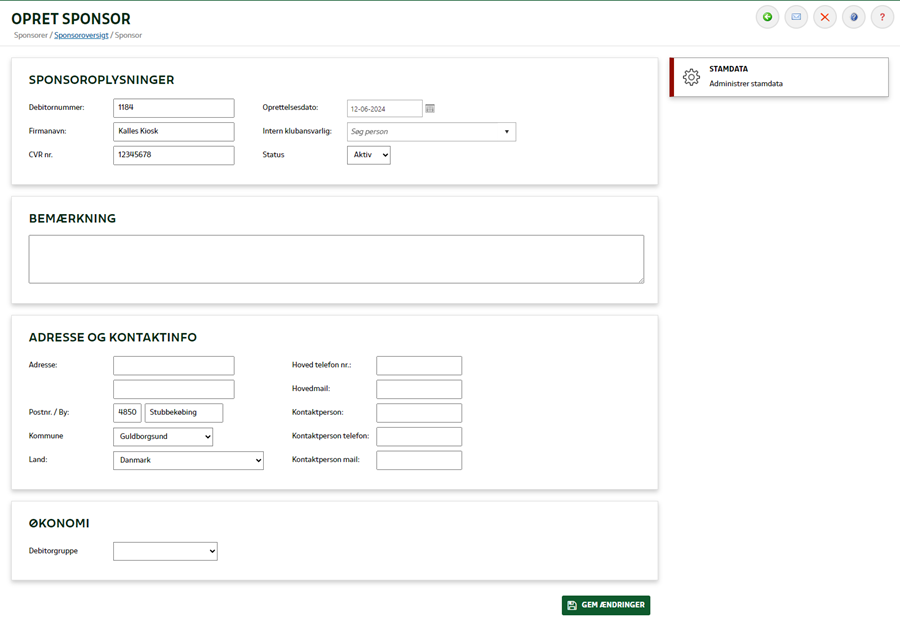Open the calendar picker for Oprettelsesdato
Viewport: 900px width, 626px height.
430,108
